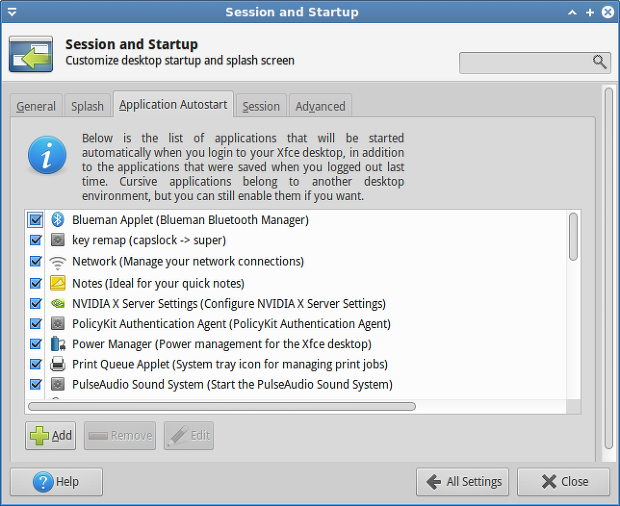Viewport: 620px width, 506px height.
Task: Disable key remap capslock autostart checkbox
Action: (x=36, y=240)
